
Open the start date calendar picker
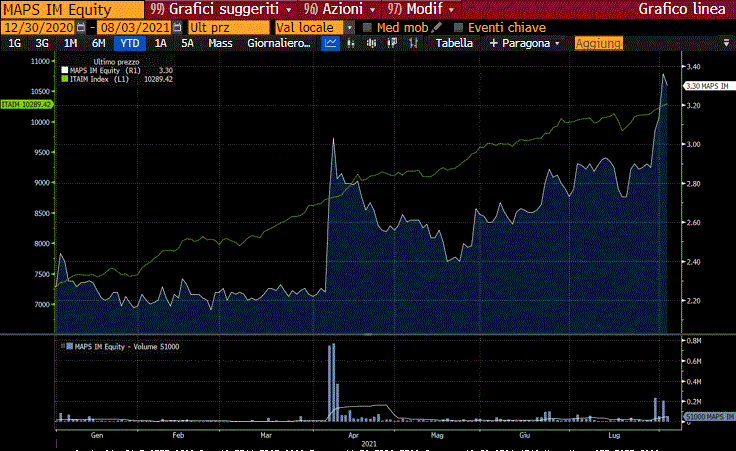point(81,28)
